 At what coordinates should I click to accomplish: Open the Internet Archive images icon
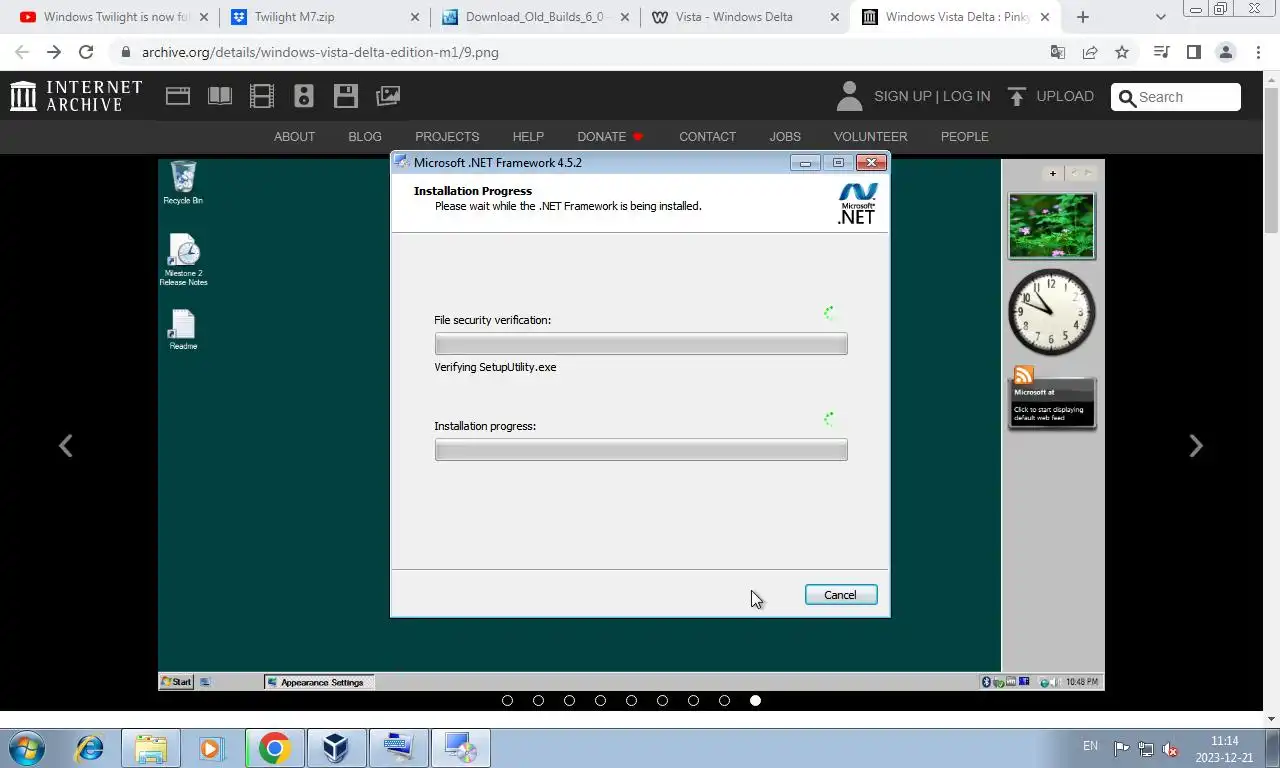388,96
